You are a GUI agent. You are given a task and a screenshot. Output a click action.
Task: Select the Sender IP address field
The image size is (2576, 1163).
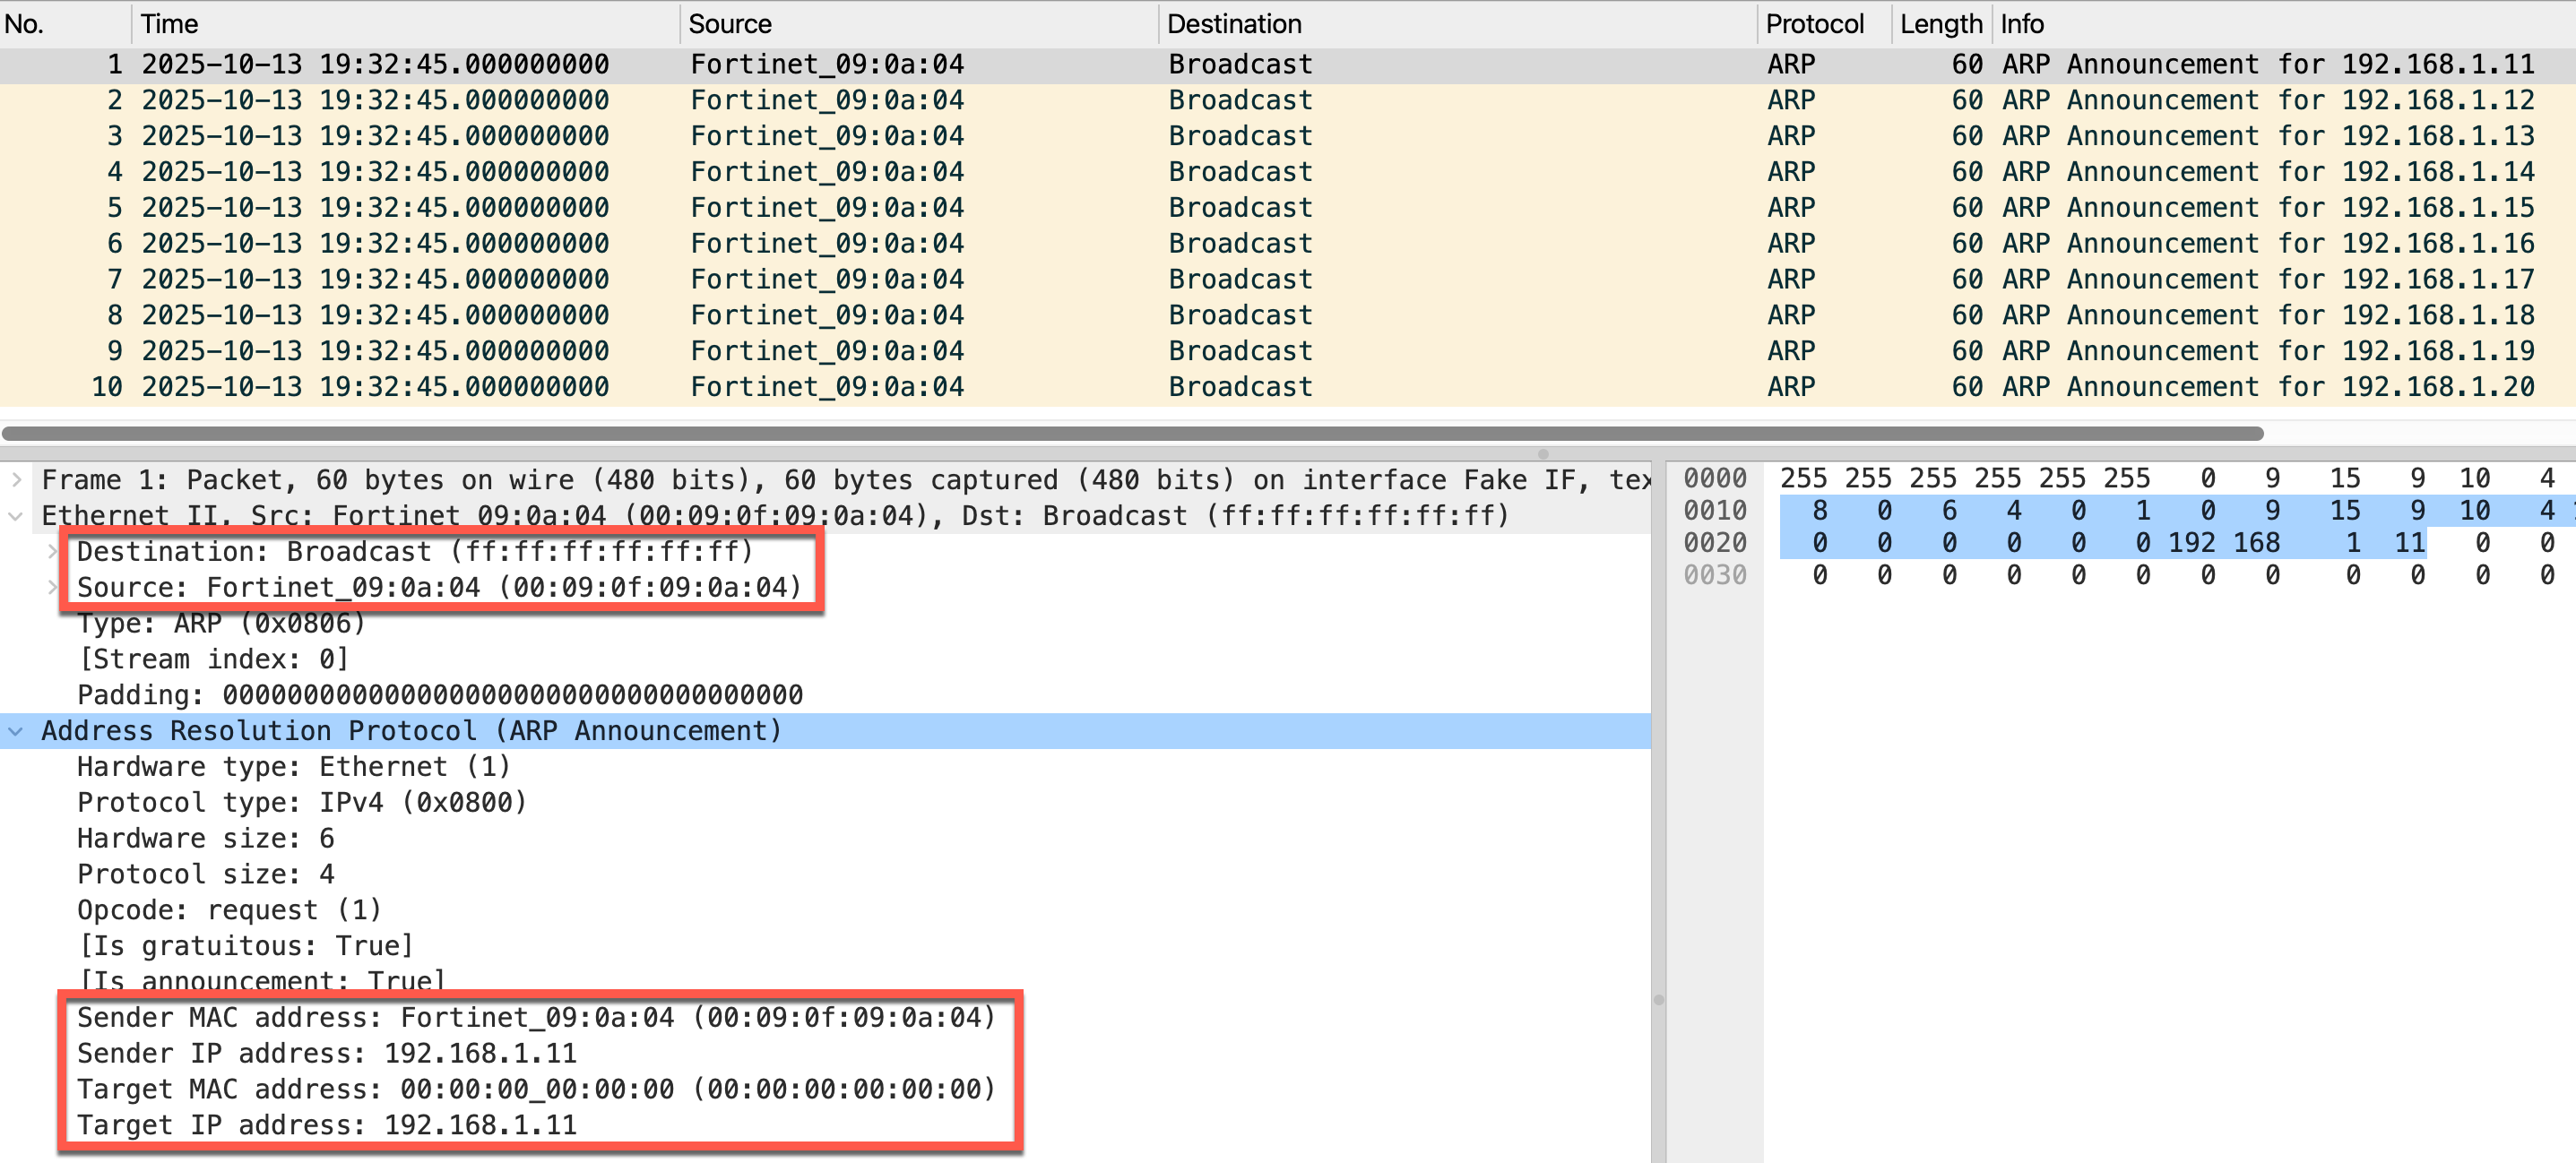327,1053
